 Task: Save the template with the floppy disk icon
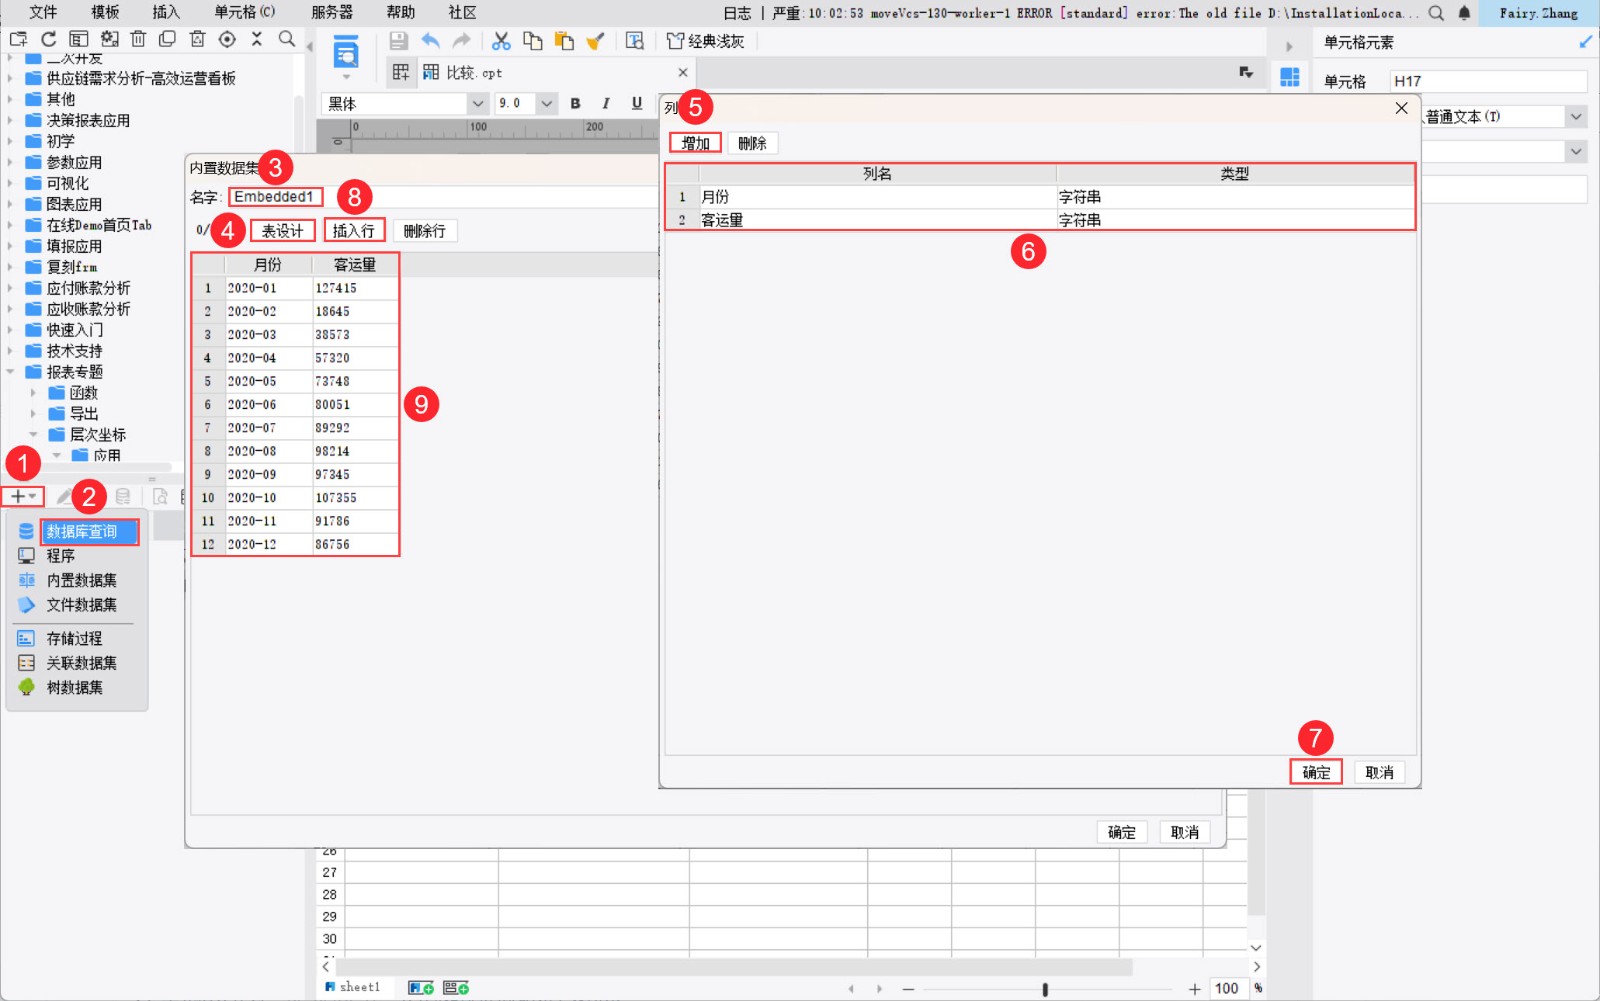pyautogui.click(x=398, y=41)
